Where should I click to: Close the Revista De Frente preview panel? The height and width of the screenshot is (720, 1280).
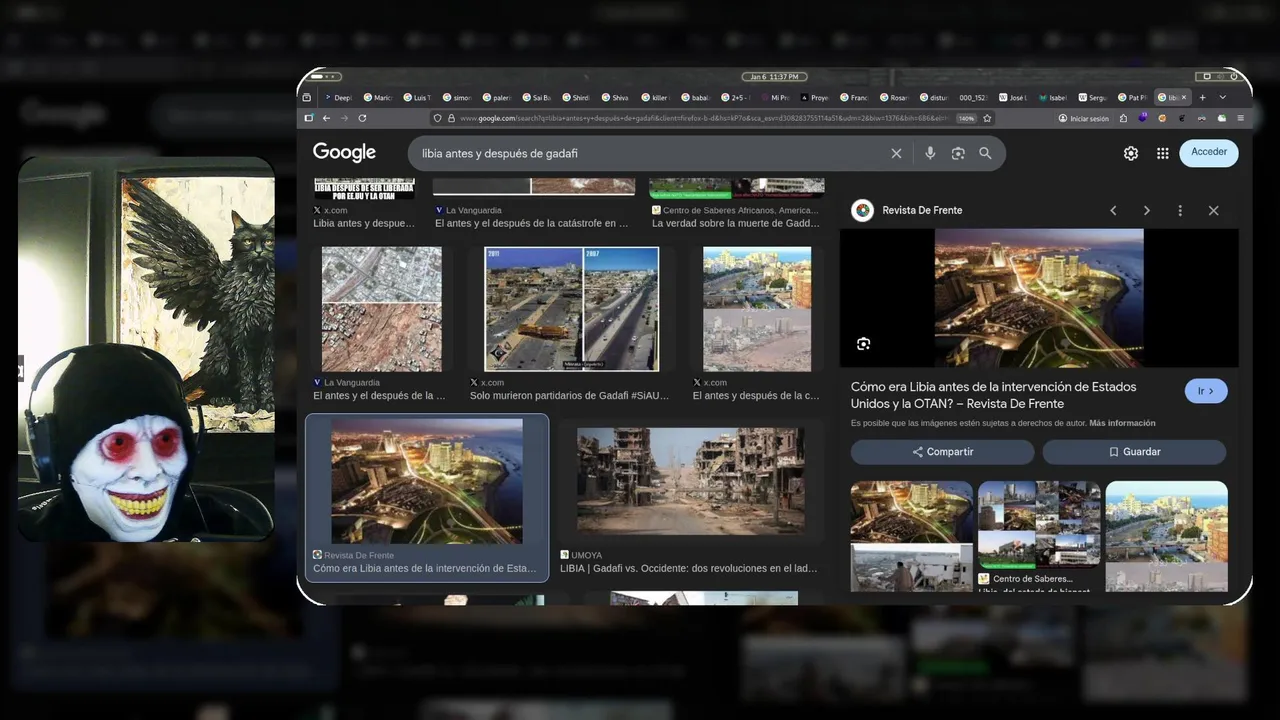(1213, 210)
